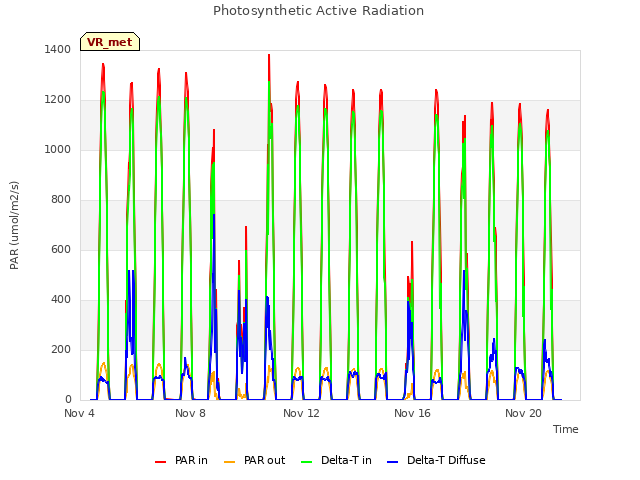
Task: Click the red PAR in legend swatch
Action: pyautogui.click(x=160, y=462)
